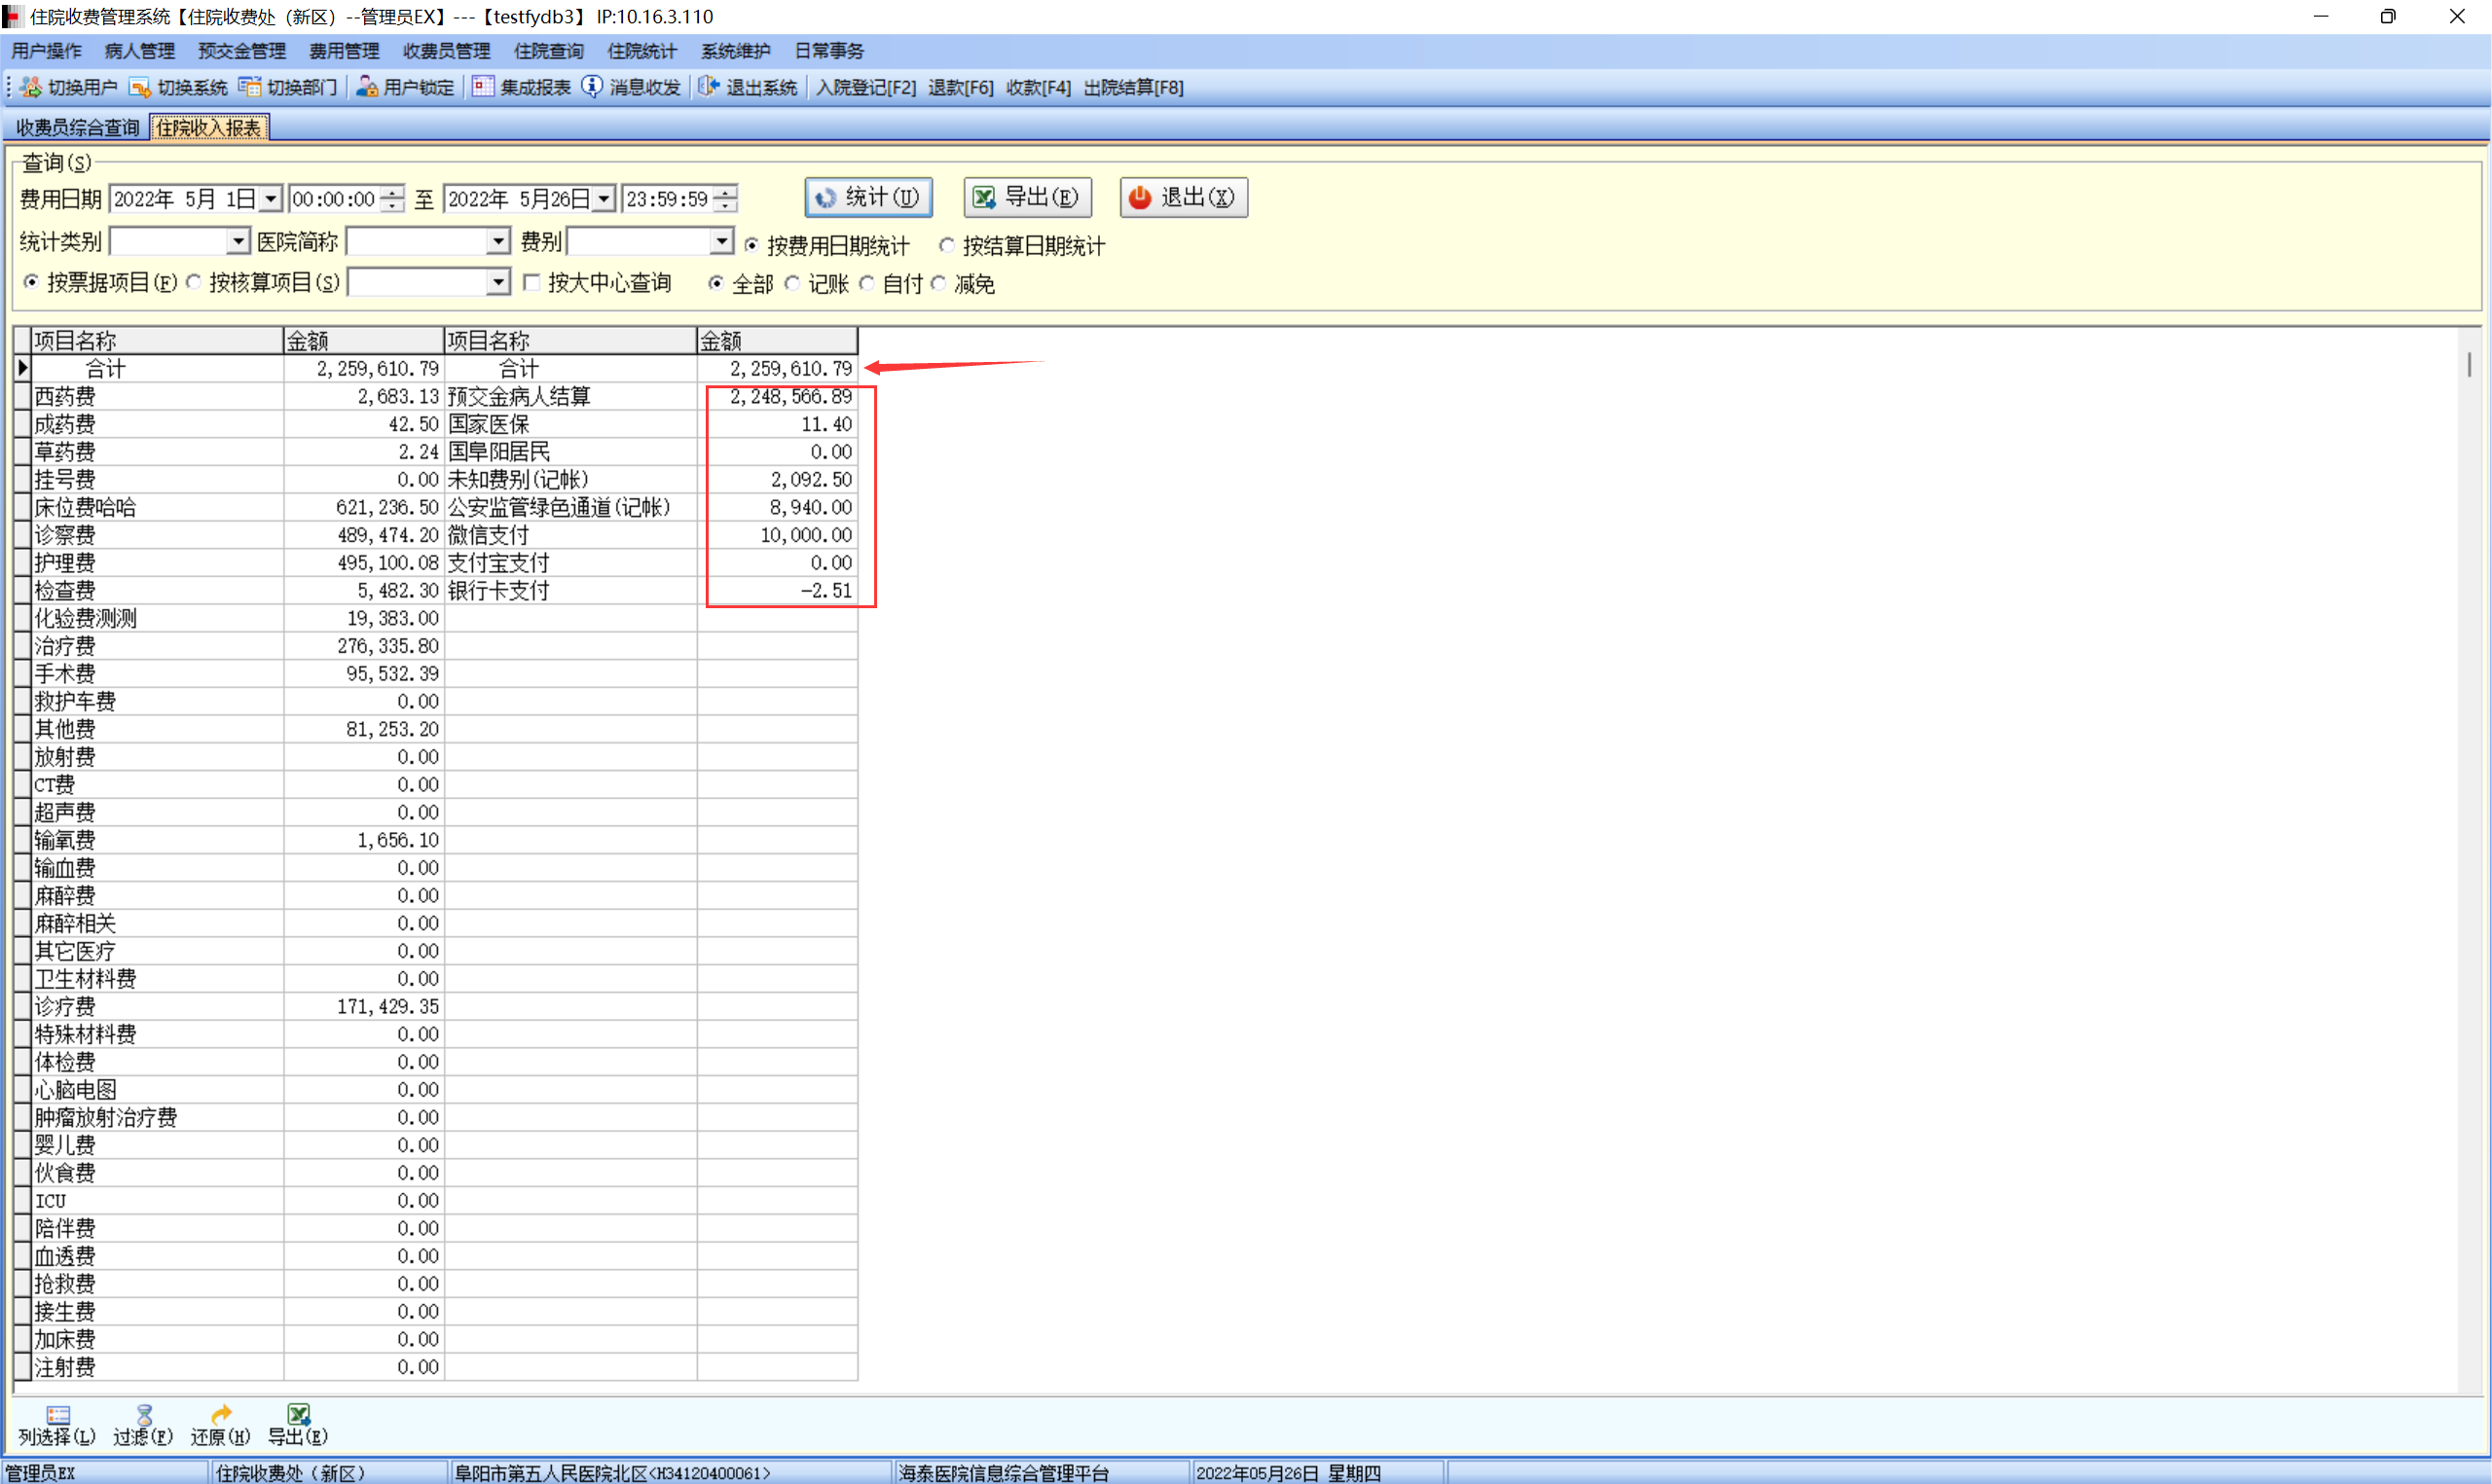Click the start time spinner field
This screenshot has width=2492, height=1484.
(334, 199)
